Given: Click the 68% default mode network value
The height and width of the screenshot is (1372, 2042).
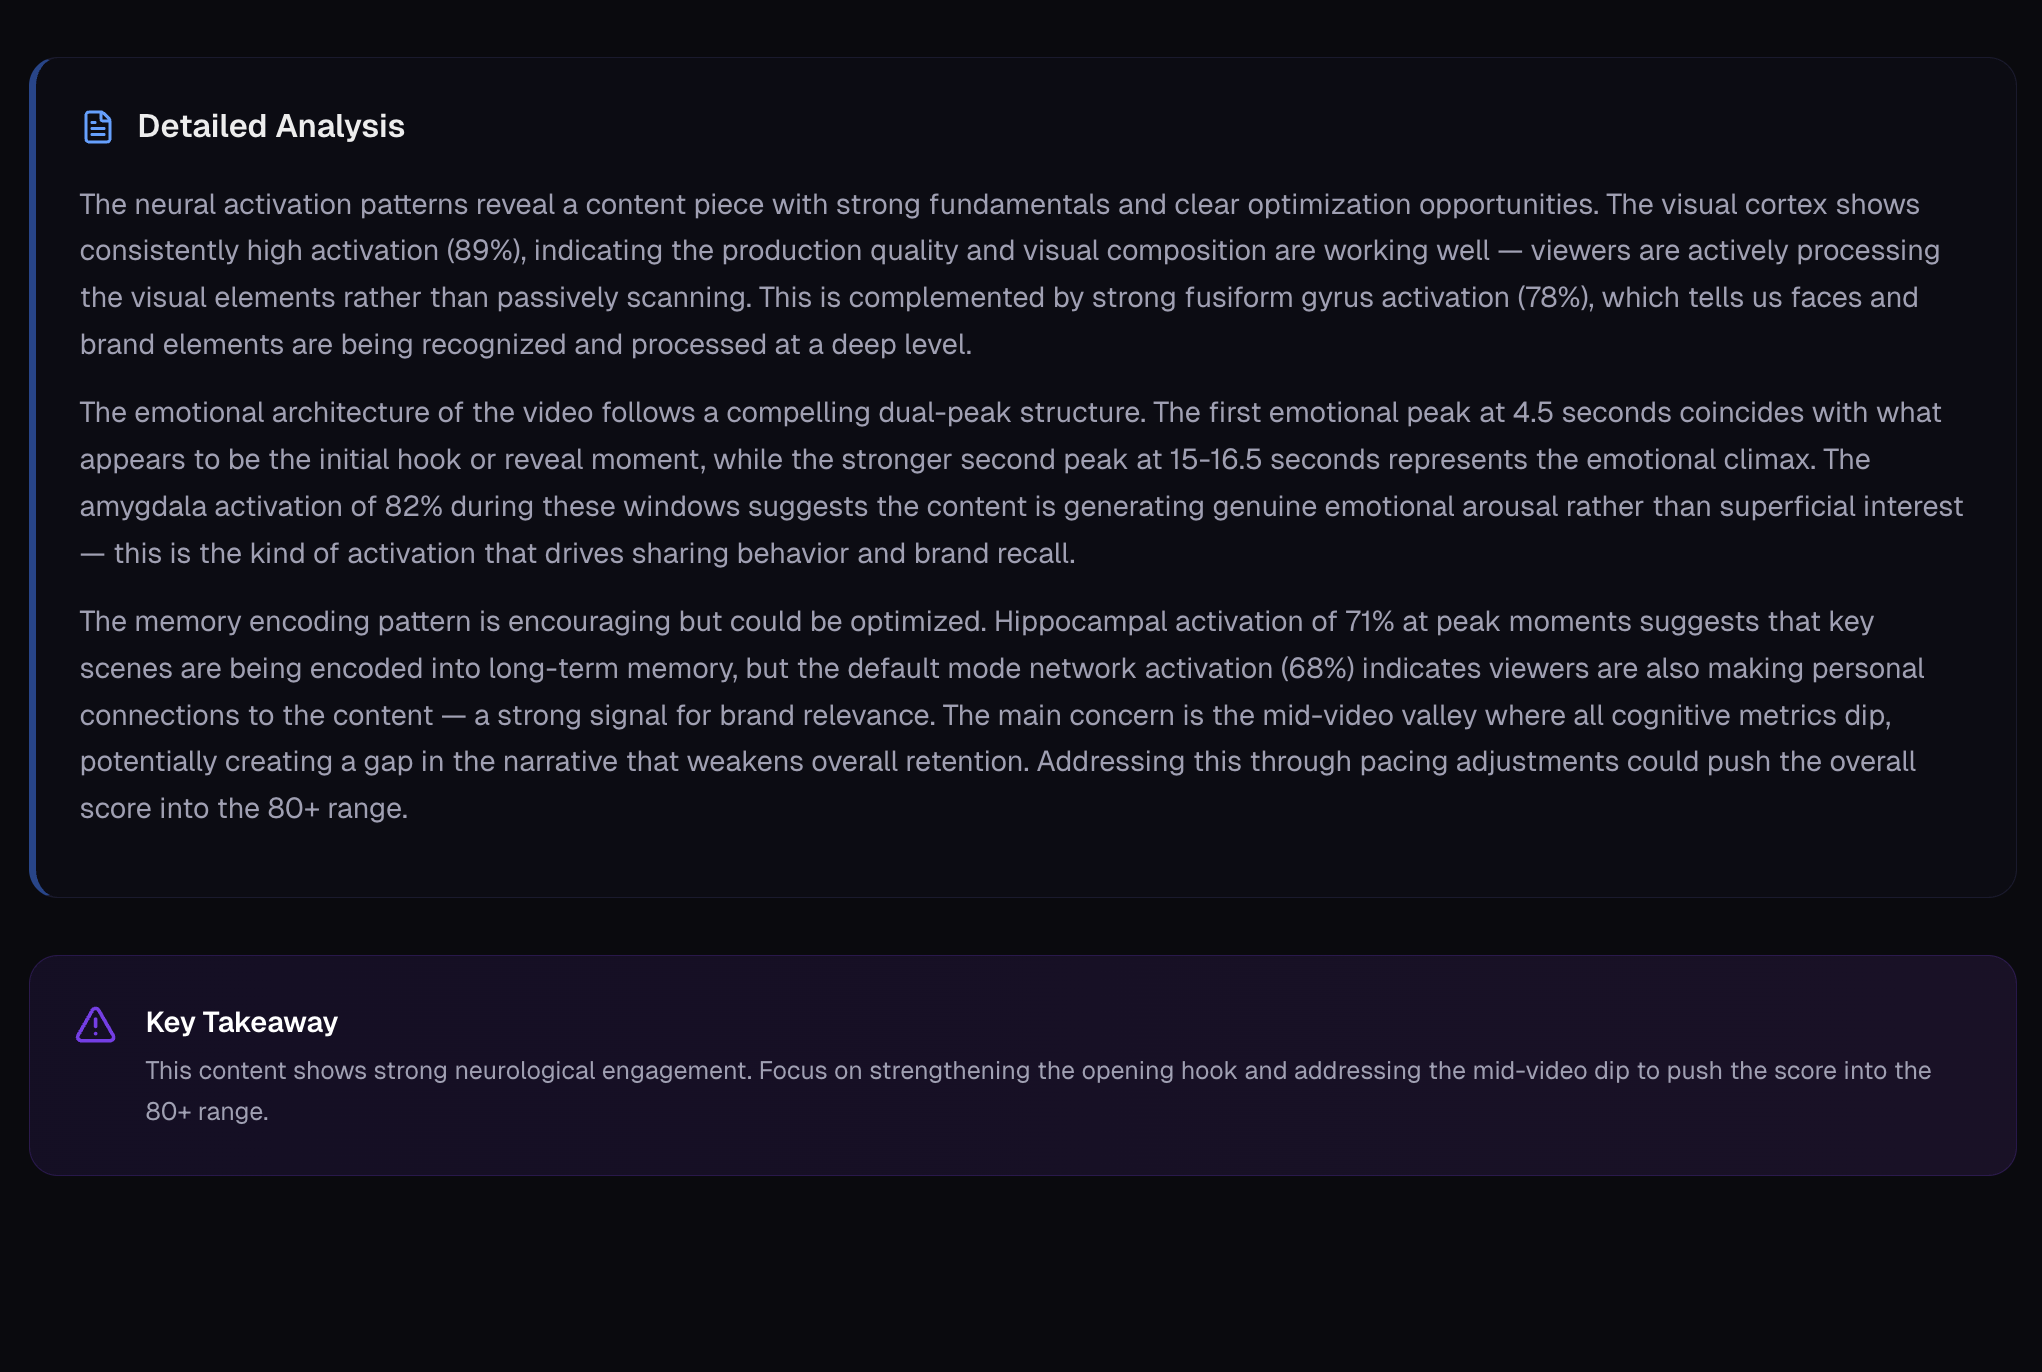Looking at the screenshot, I should point(1318,668).
